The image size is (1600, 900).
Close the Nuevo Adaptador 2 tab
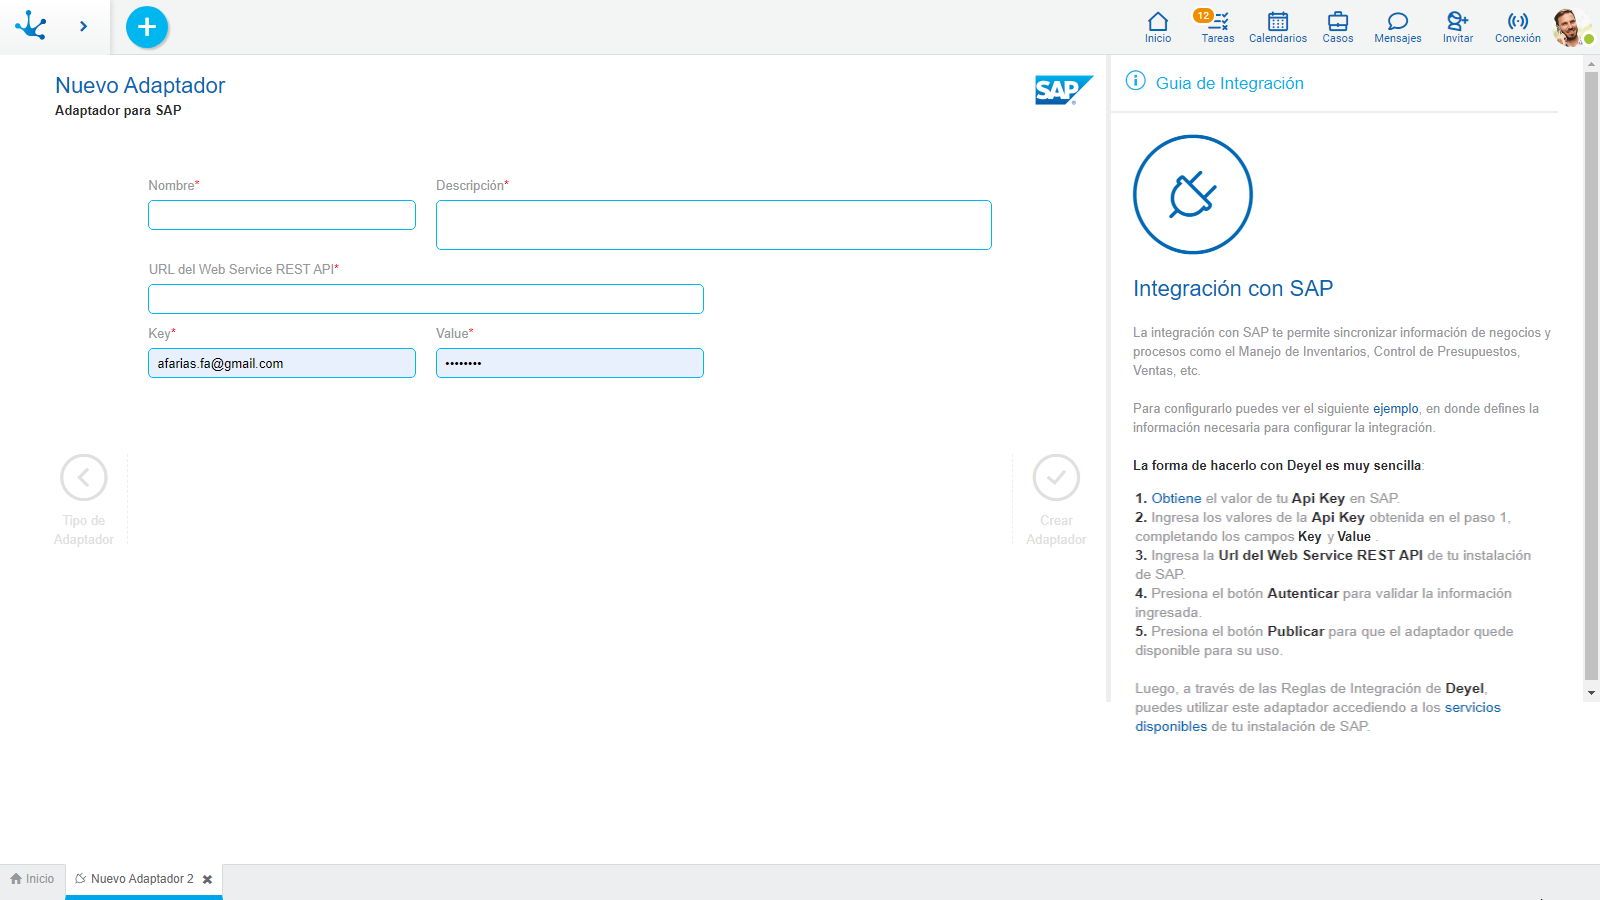[208, 880]
